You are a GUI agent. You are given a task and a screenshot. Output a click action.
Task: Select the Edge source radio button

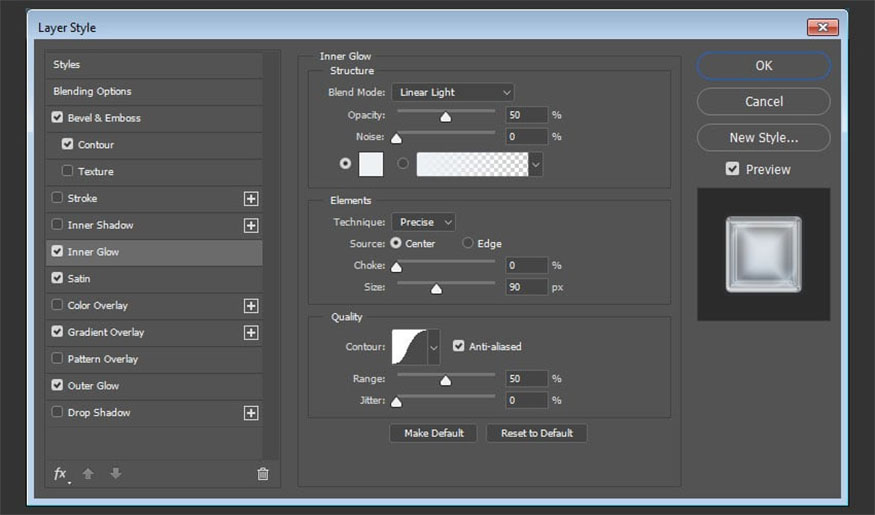pyautogui.click(x=468, y=243)
